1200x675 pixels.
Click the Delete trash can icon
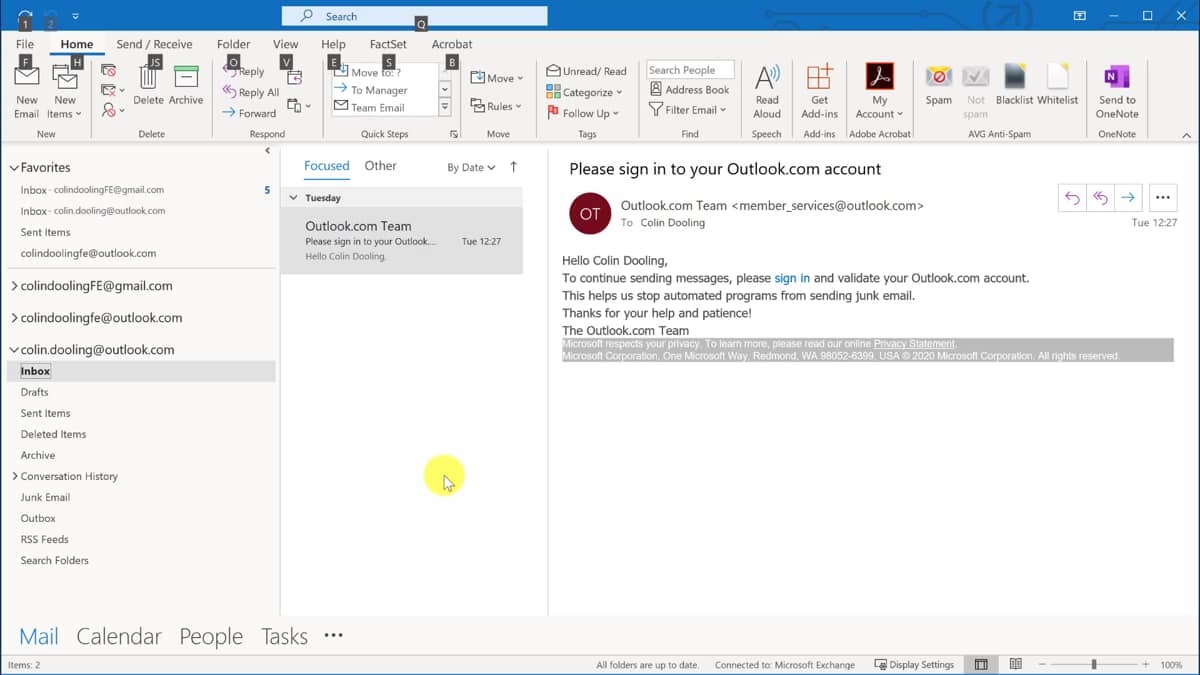click(x=148, y=78)
